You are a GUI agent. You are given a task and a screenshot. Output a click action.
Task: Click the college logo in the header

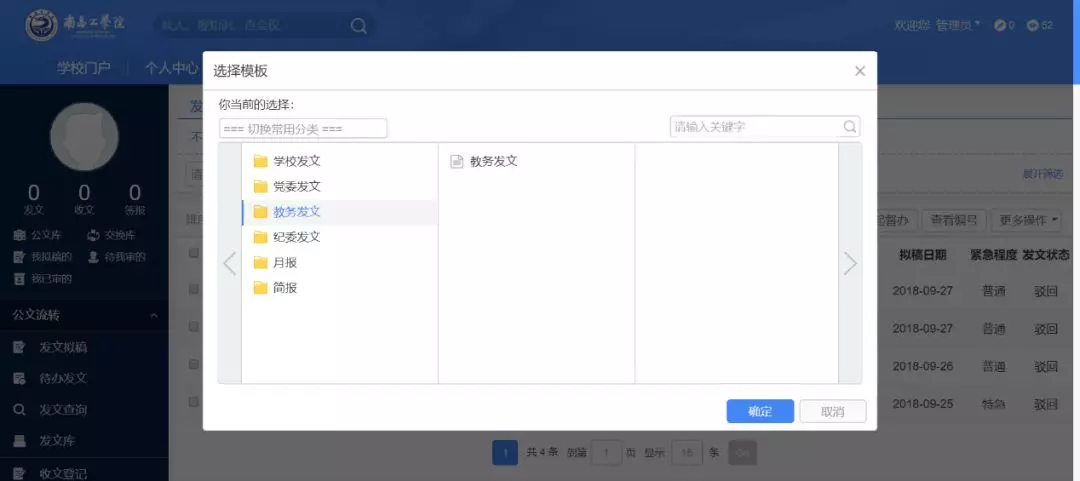pos(76,25)
